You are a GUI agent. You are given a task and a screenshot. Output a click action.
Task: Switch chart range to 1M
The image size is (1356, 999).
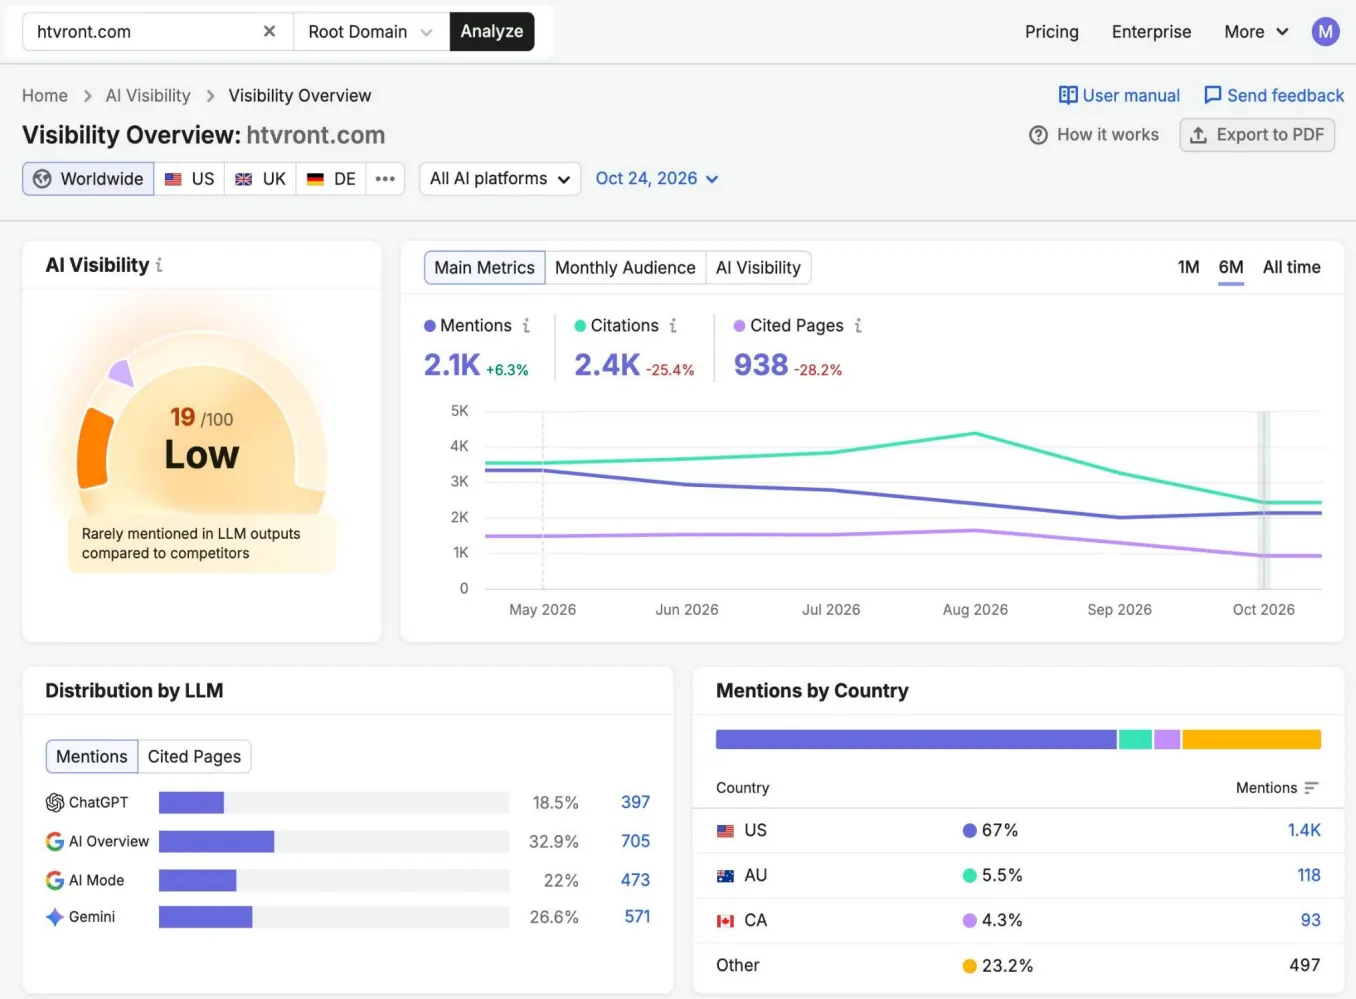click(1188, 267)
